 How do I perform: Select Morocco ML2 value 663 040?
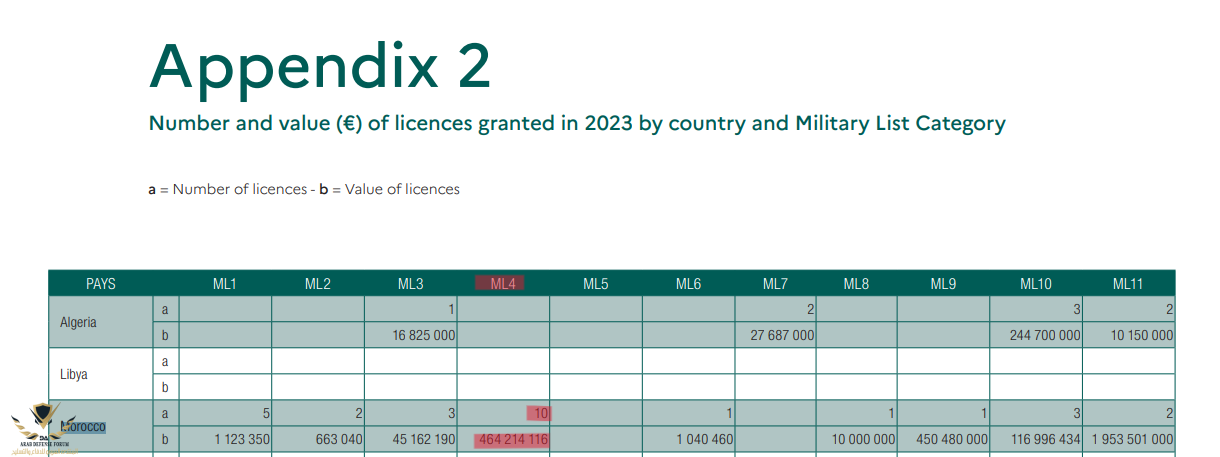[340, 439]
